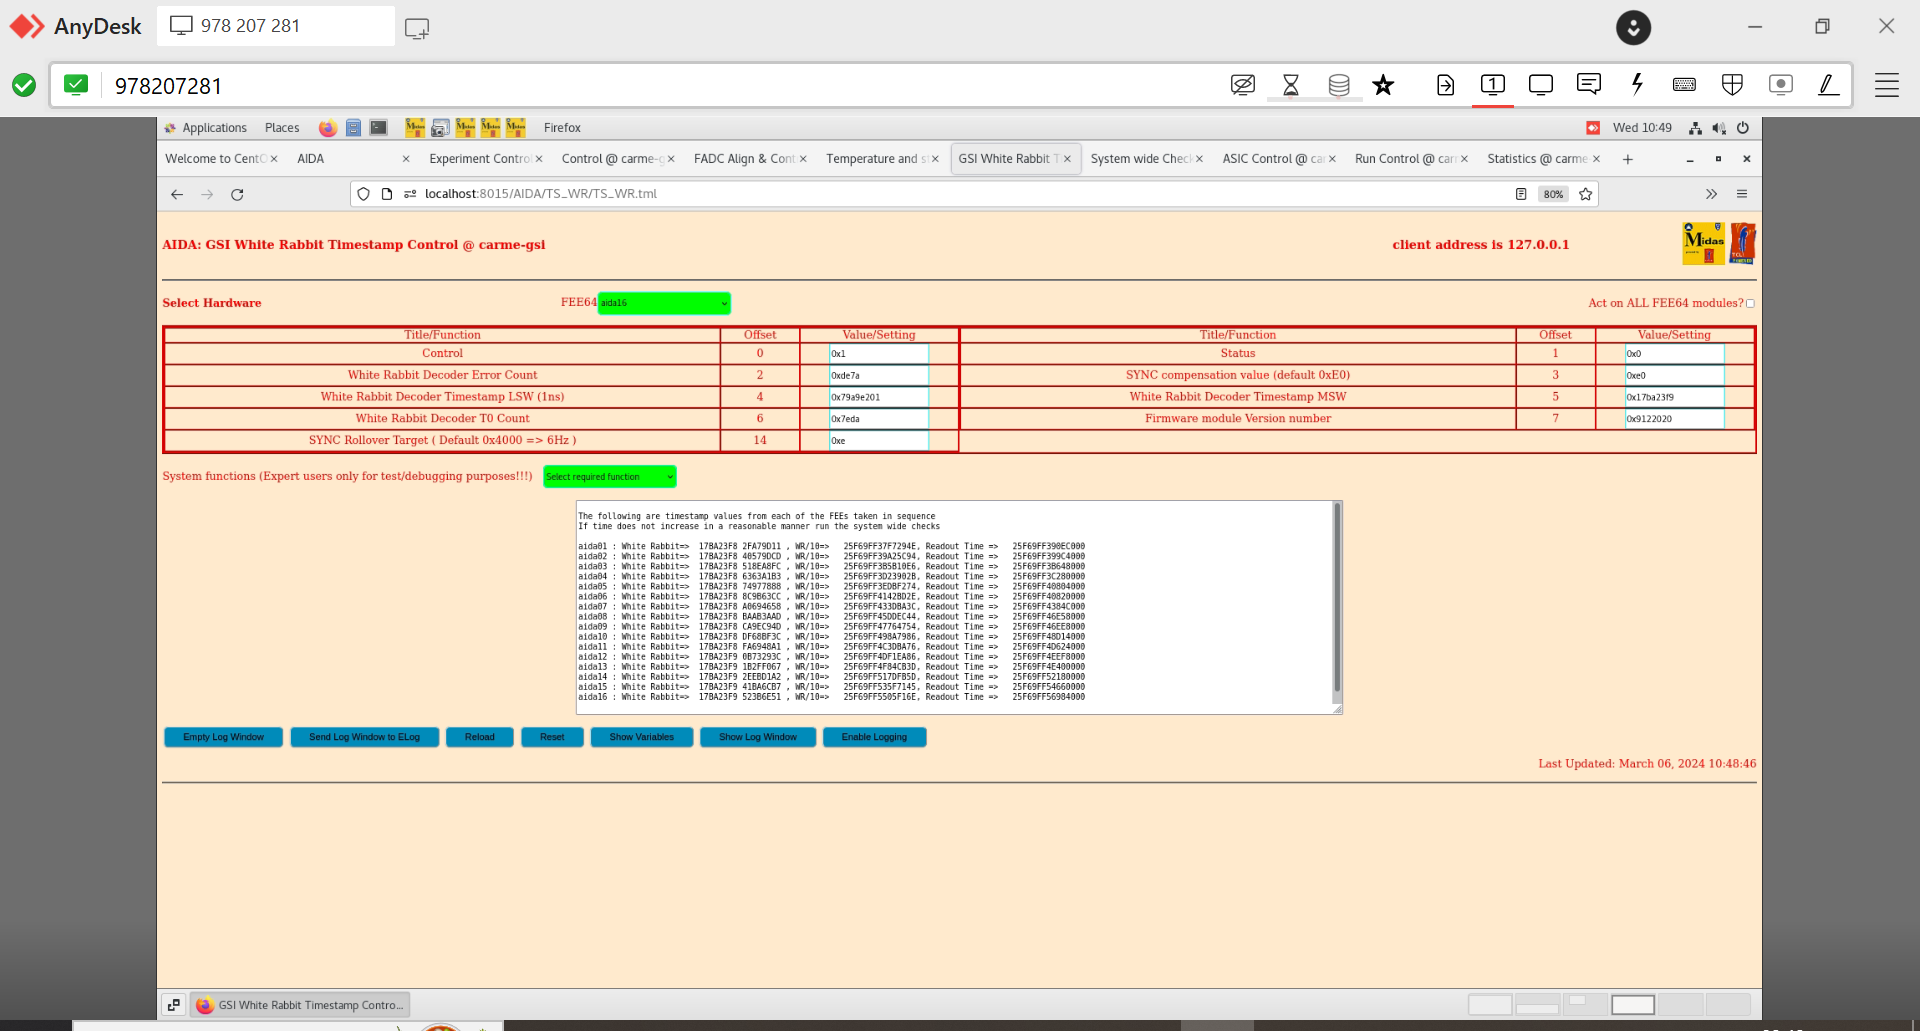Image resolution: width=1920 pixels, height=1031 pixels.
Task: Click the Midas logo icon
Action: [1703, 243]
